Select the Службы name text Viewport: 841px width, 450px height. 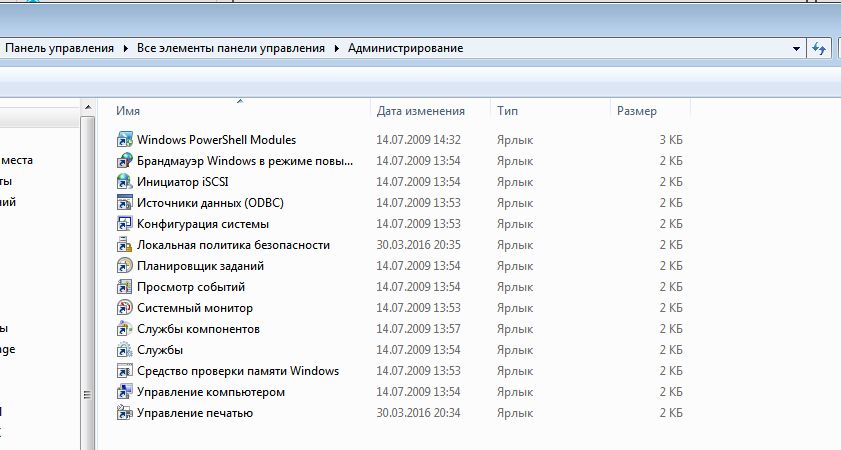pyautogui.click(x=160, y=350)
